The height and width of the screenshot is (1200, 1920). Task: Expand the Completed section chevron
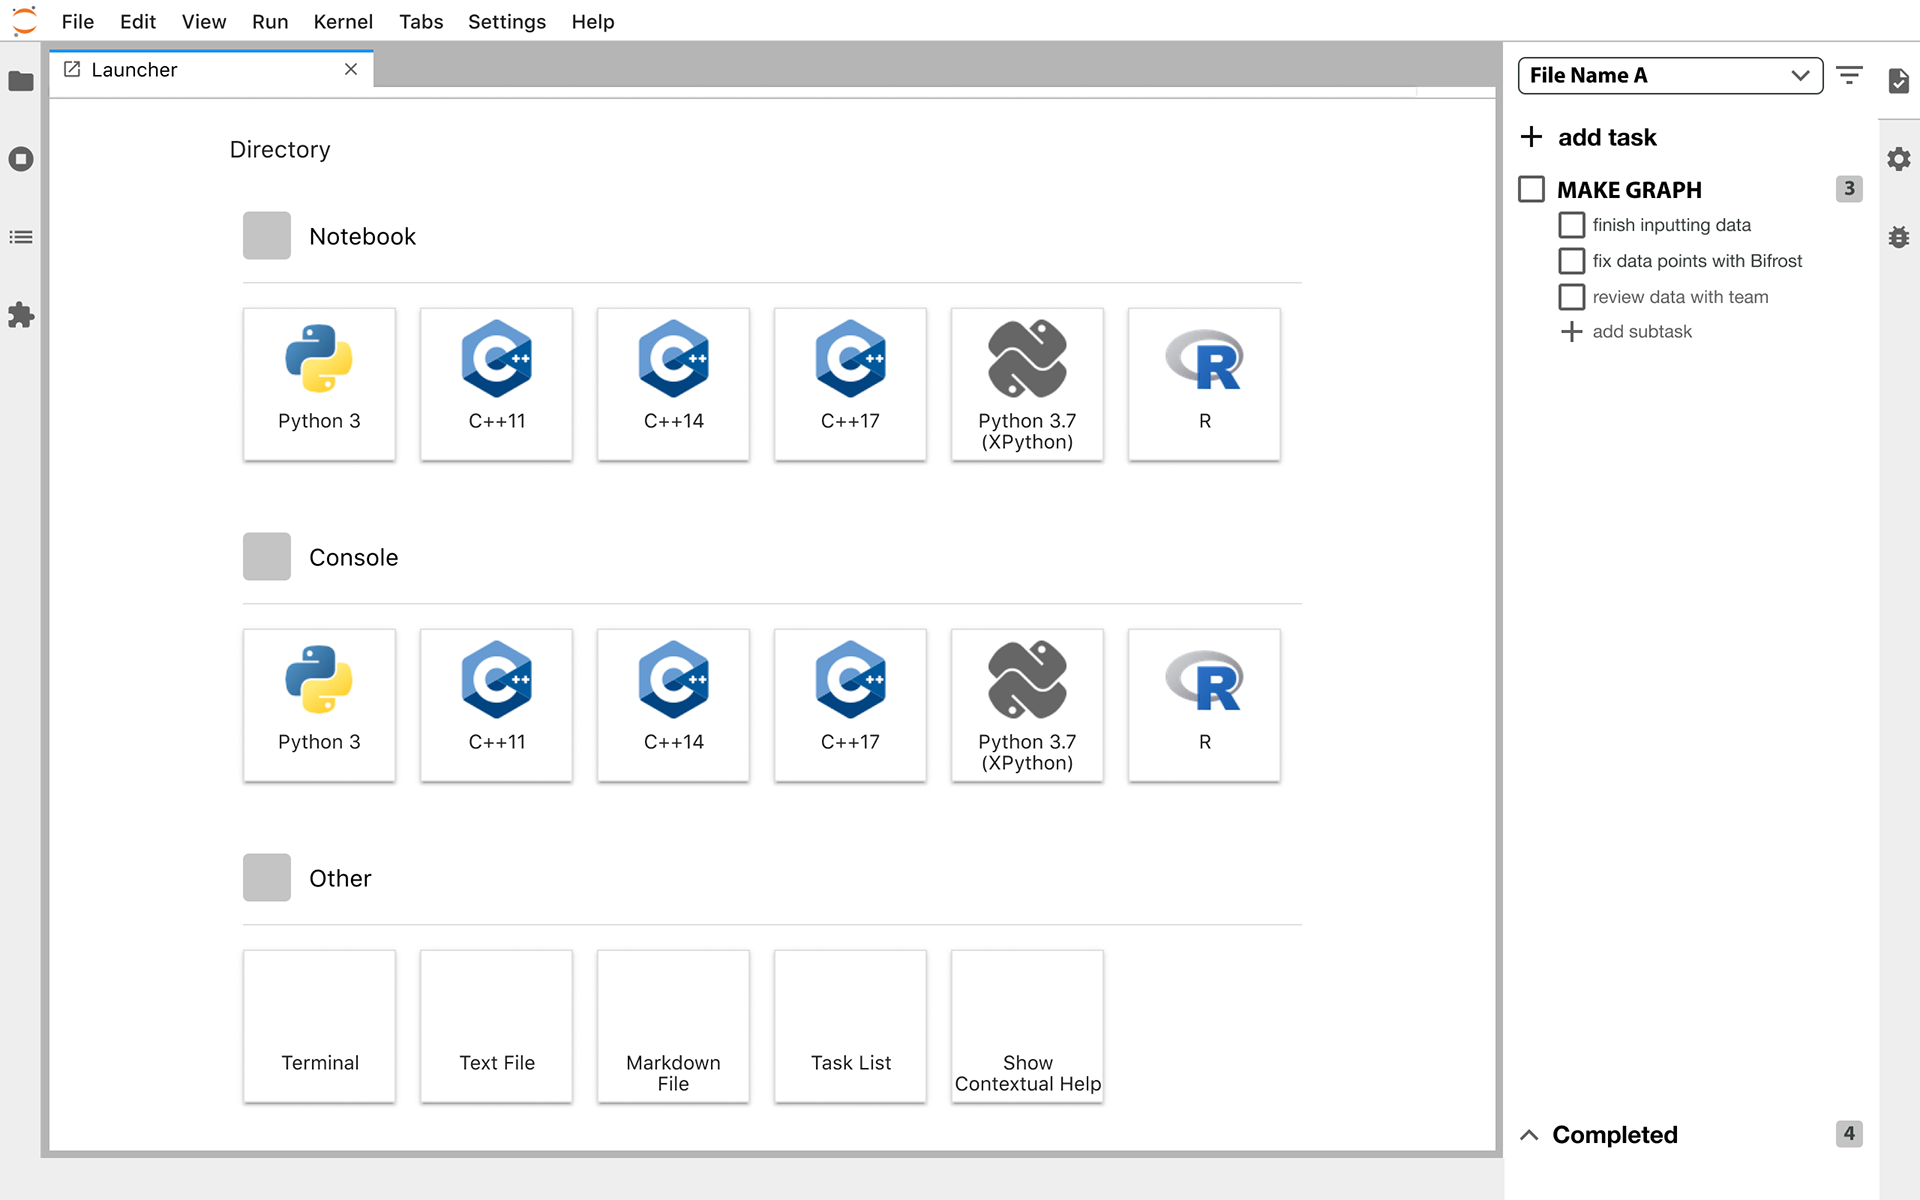point(1529,1135)
